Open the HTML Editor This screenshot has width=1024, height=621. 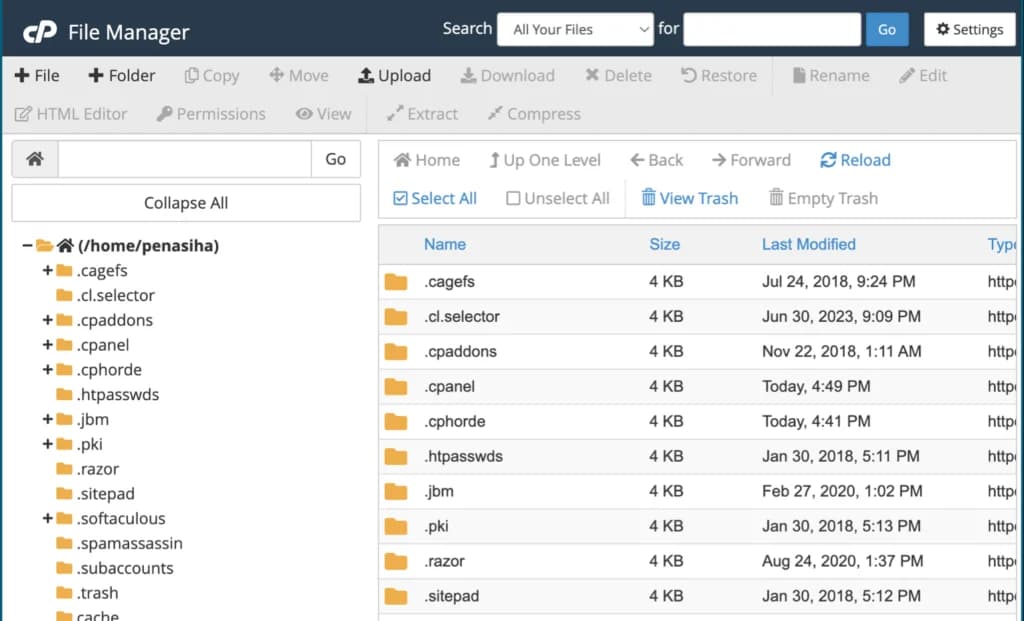[70, 114]
